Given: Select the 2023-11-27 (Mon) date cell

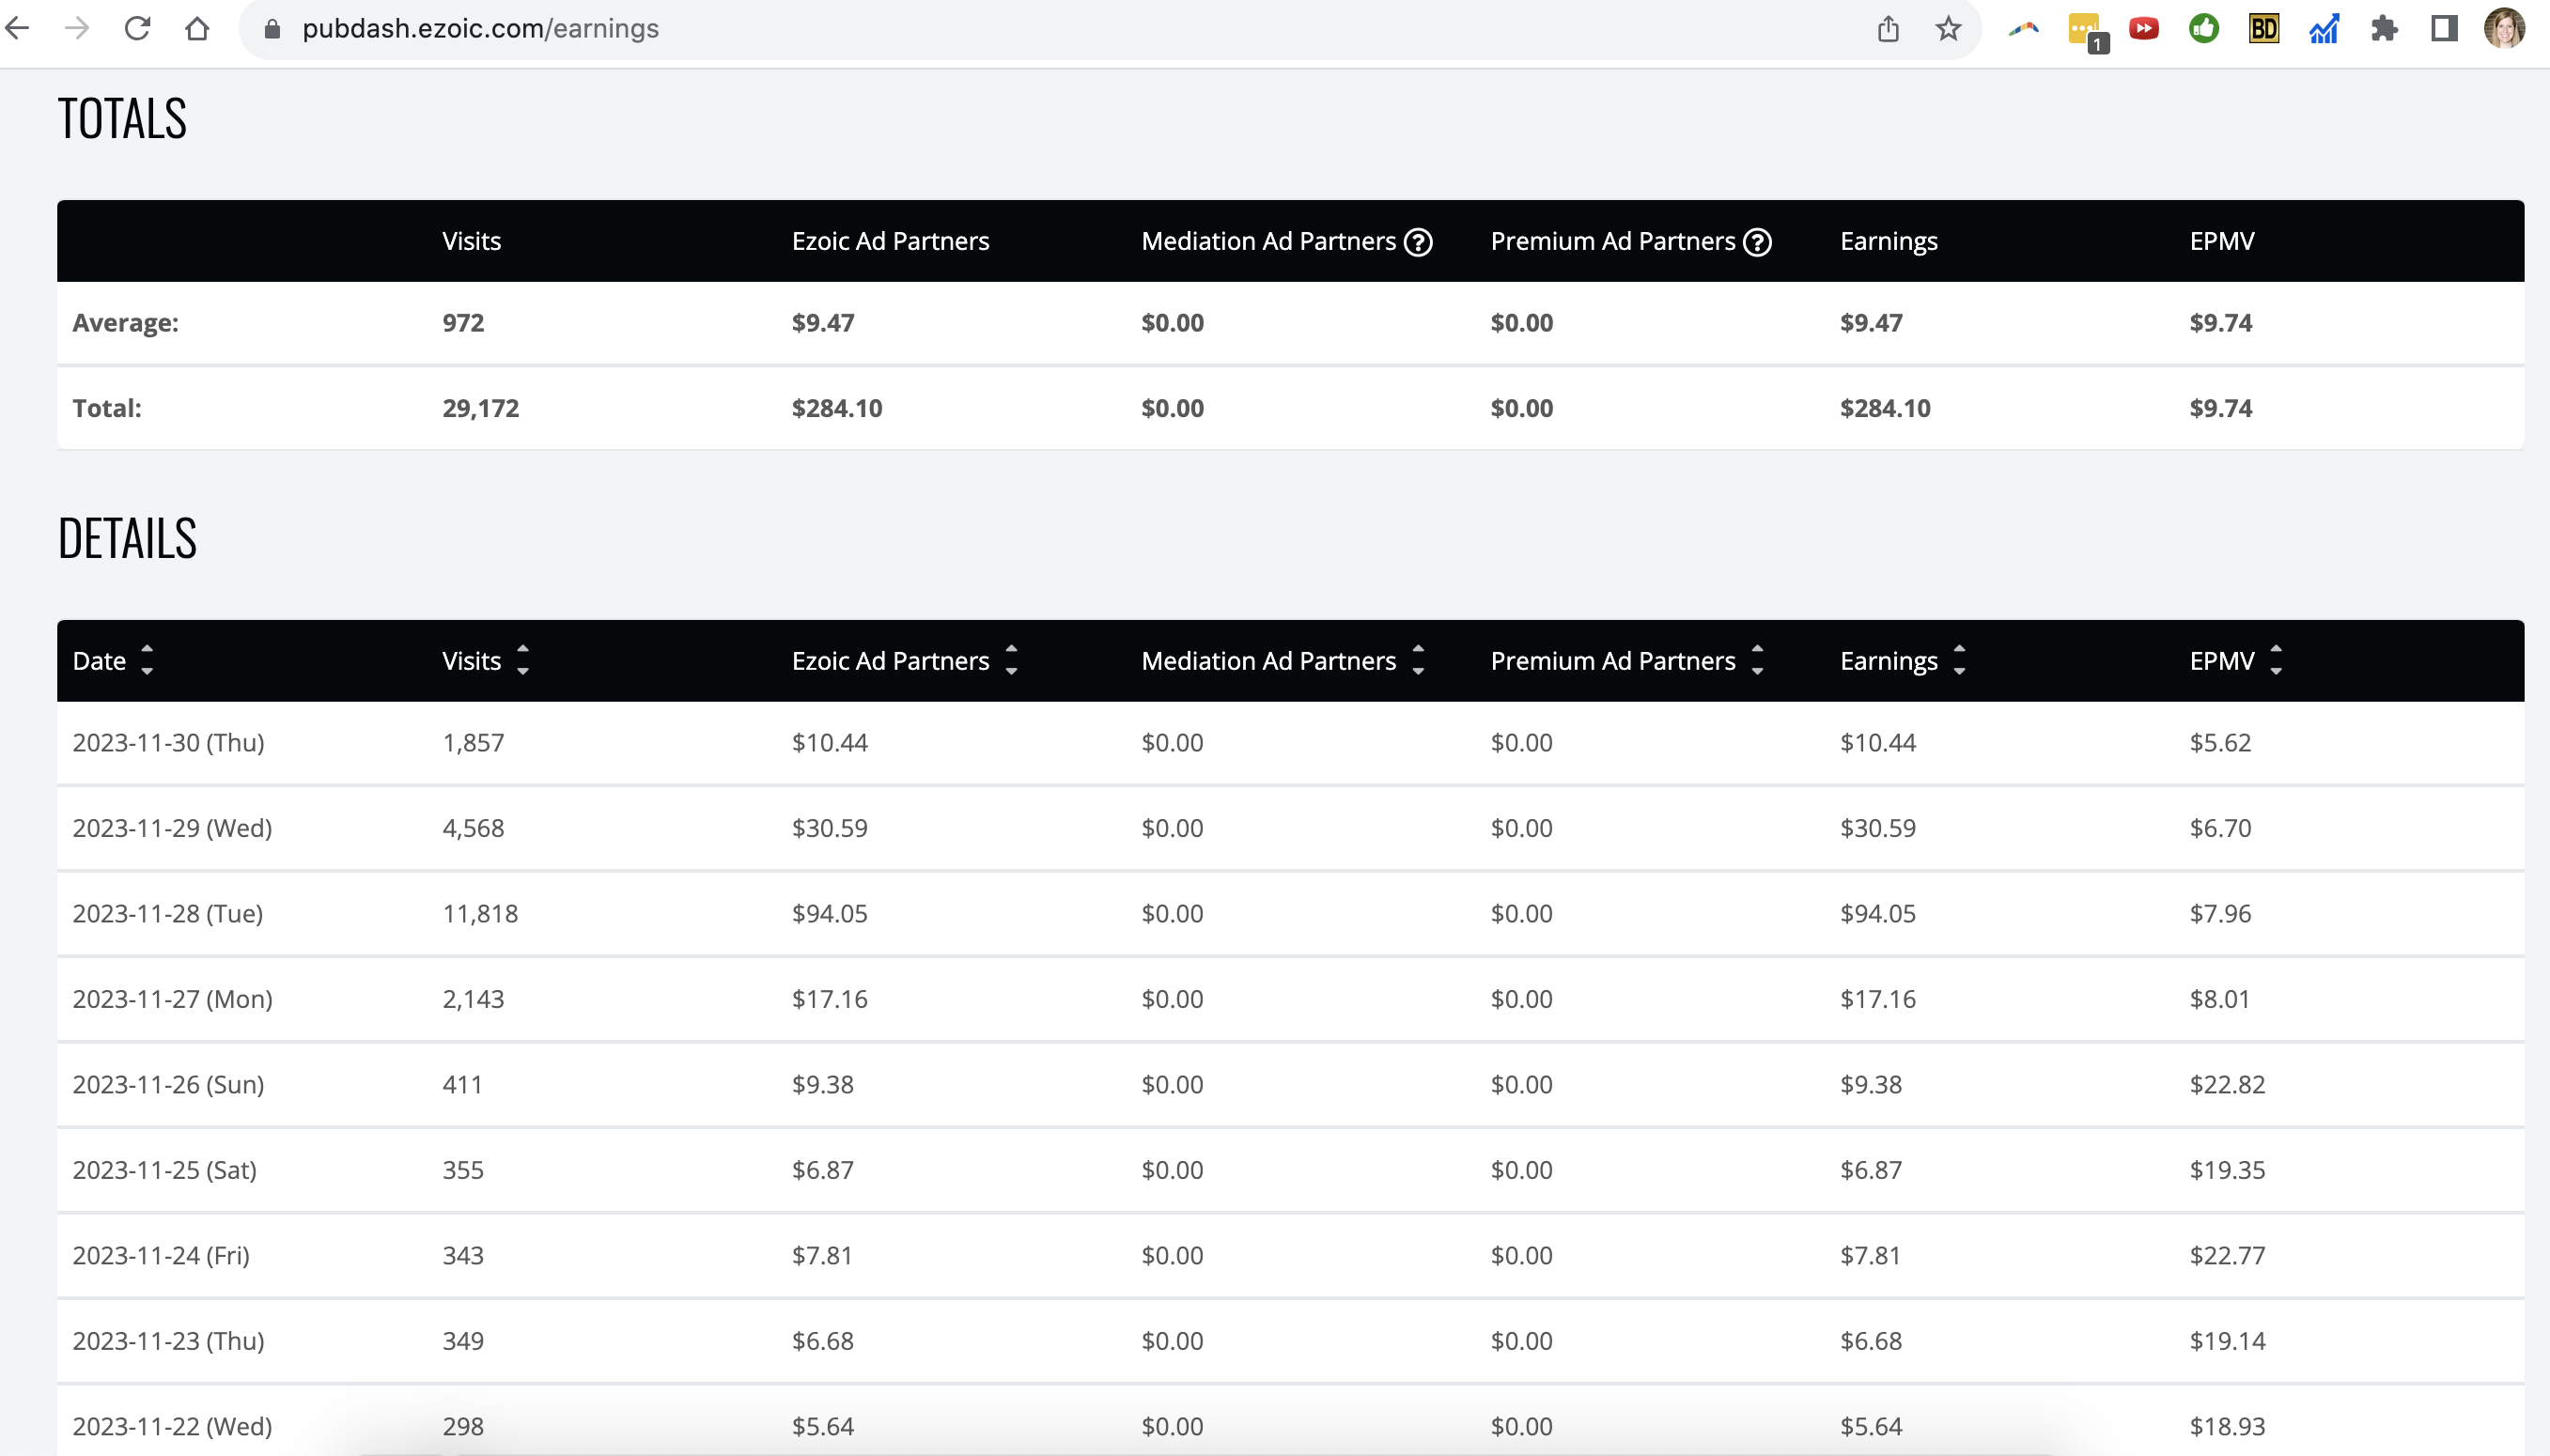Looking at the screenshot, I should 172,998.
